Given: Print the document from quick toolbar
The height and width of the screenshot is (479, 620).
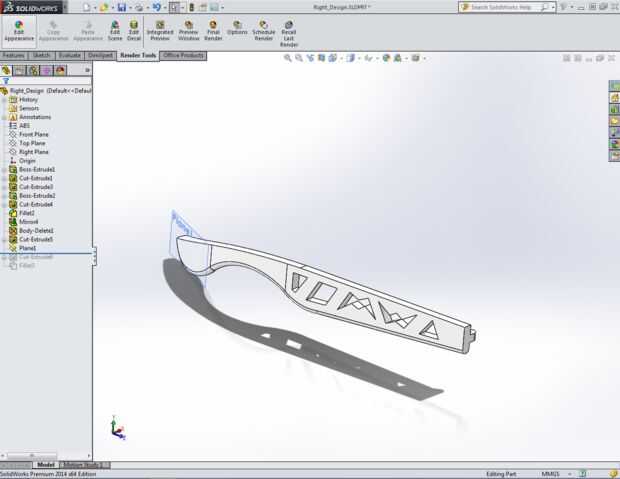Looking at the screenshot, I should pyautogui.click(x=139, y=7).
